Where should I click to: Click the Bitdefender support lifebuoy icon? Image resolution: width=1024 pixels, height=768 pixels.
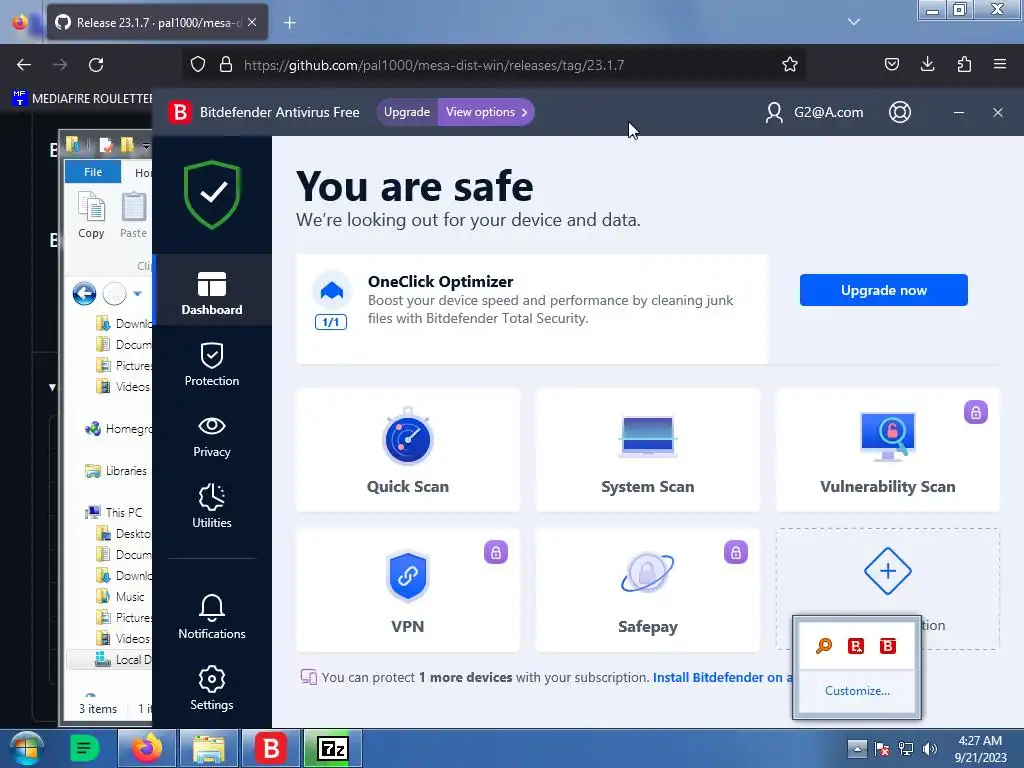pos(899,112)
